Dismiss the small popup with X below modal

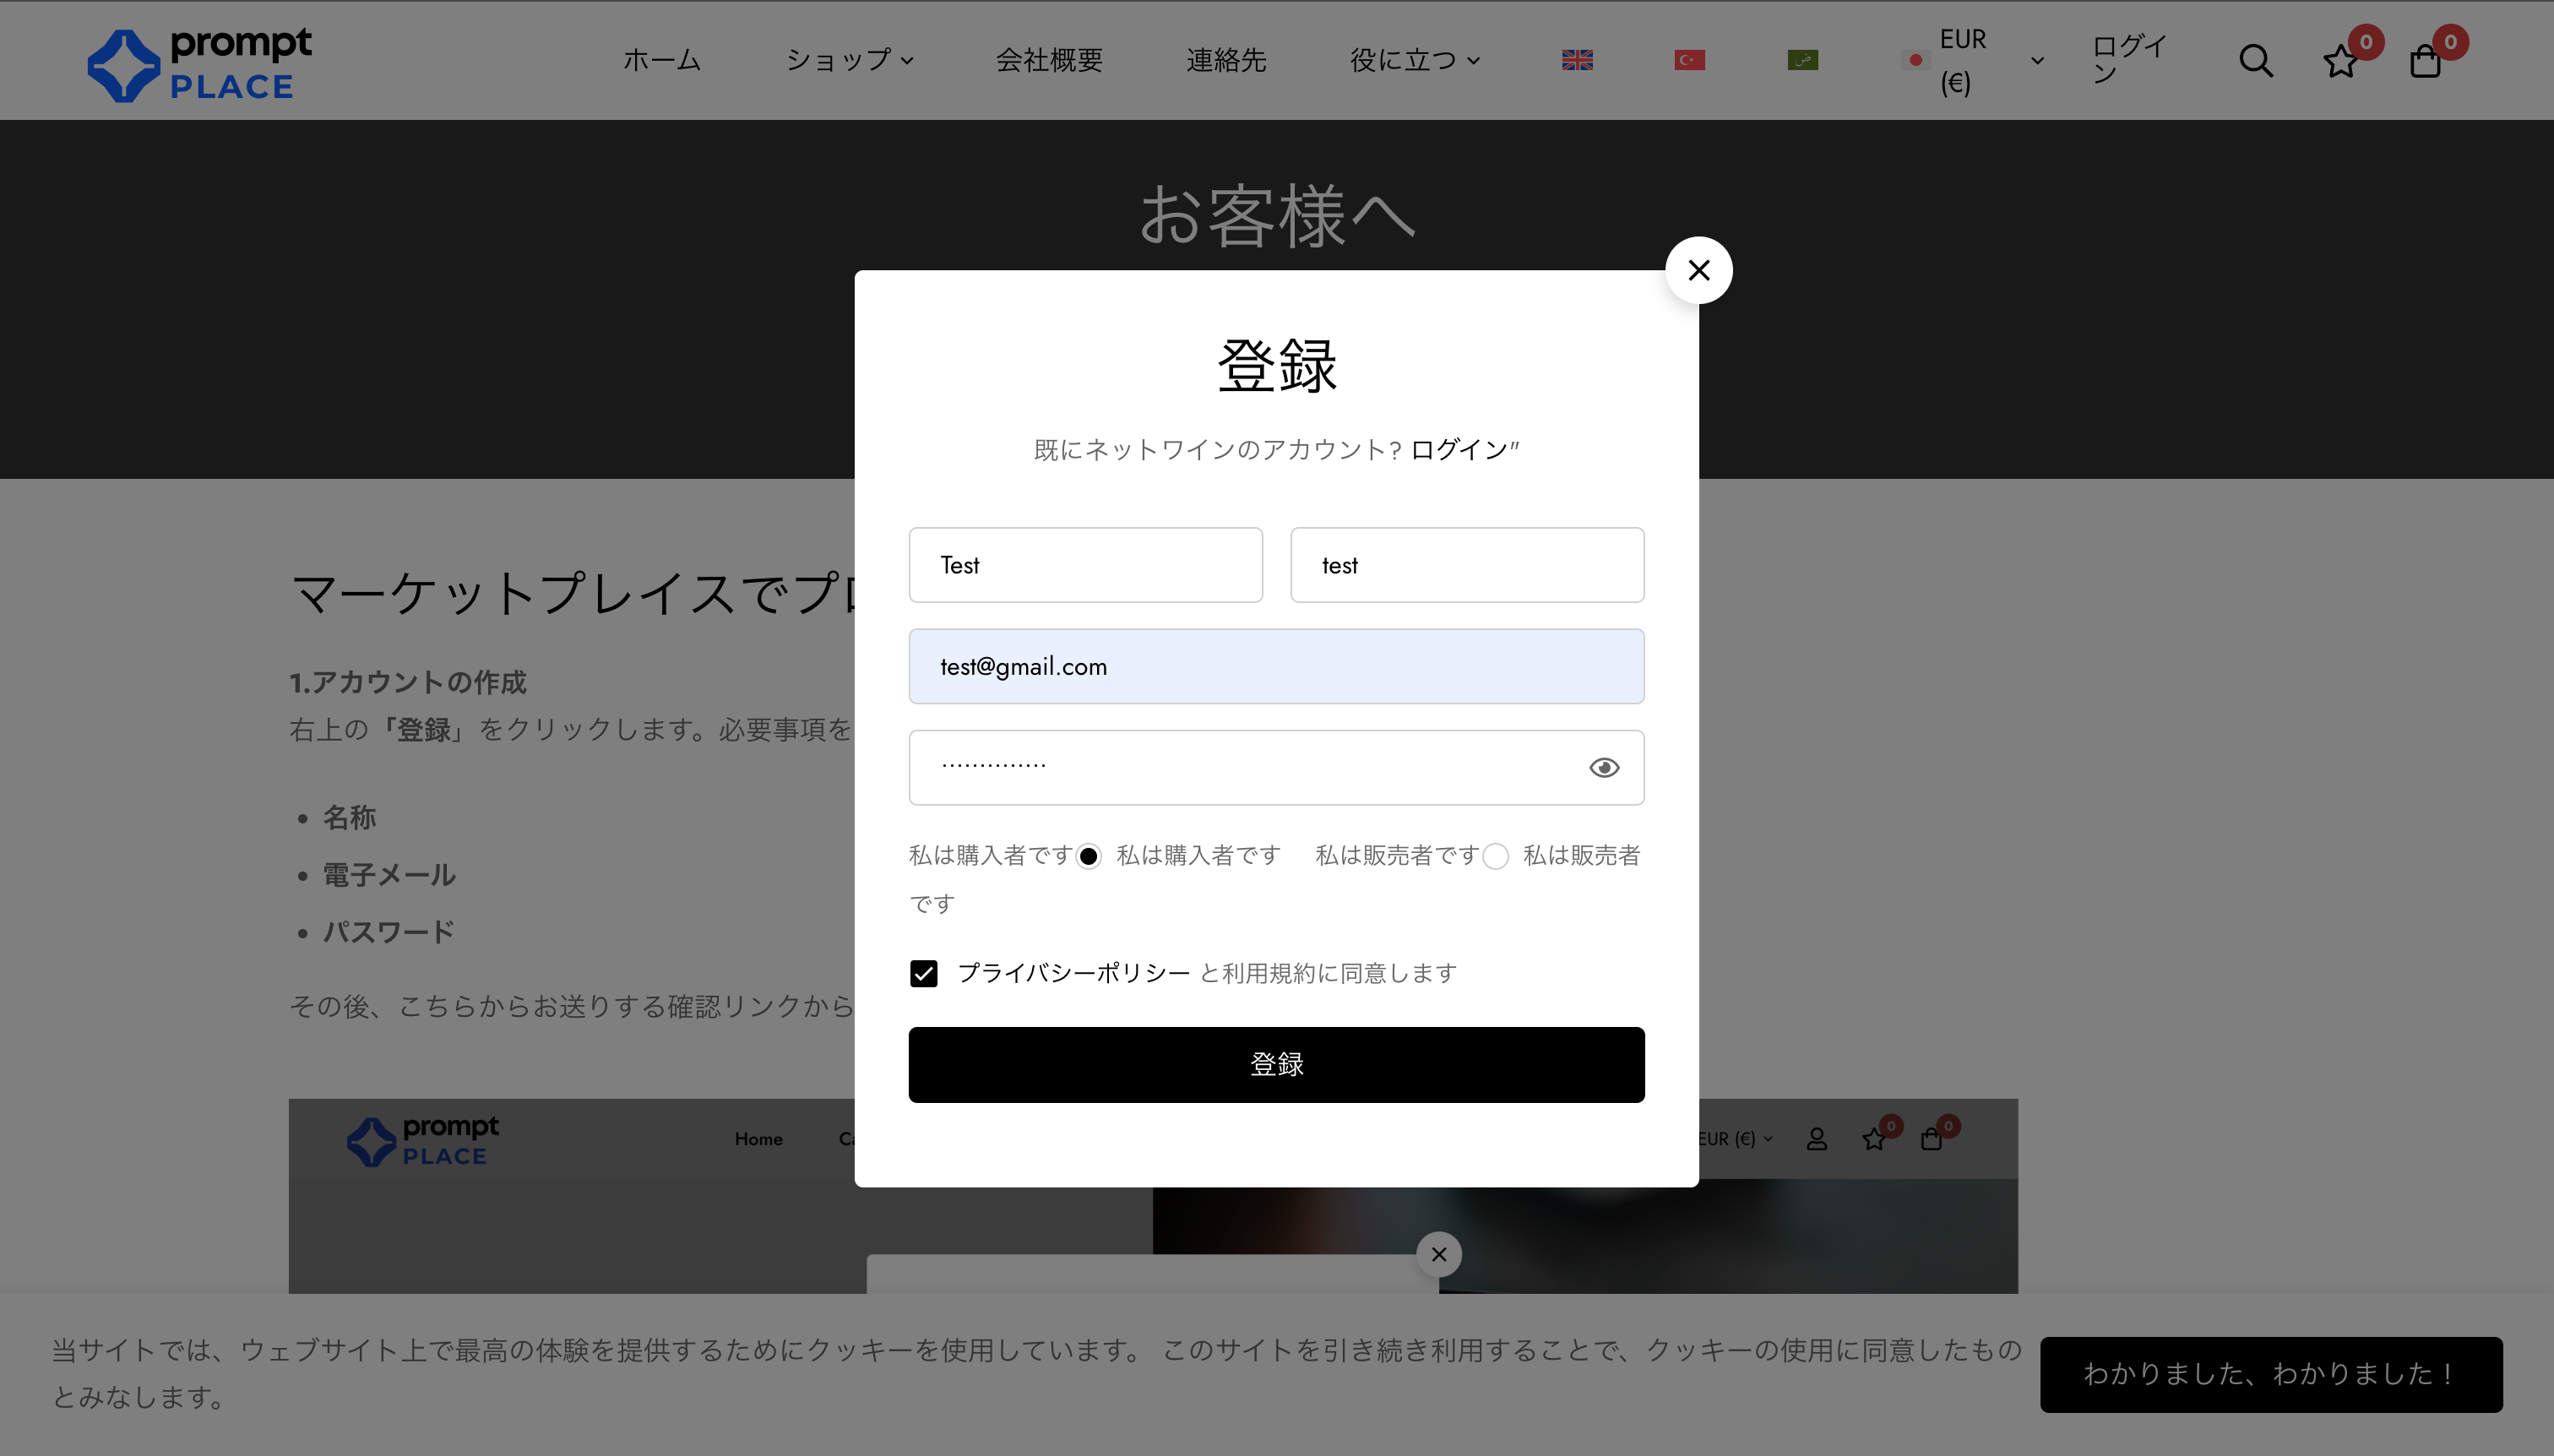pyautogui.click(x=1438, y=1254)
